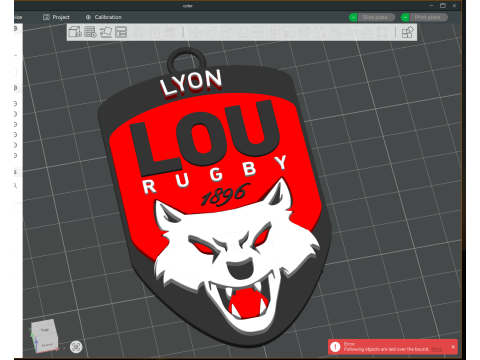Select the greyed Mesh boolean icon
The width and height of the screenshot is (480, 360).
tap(273, 32)
